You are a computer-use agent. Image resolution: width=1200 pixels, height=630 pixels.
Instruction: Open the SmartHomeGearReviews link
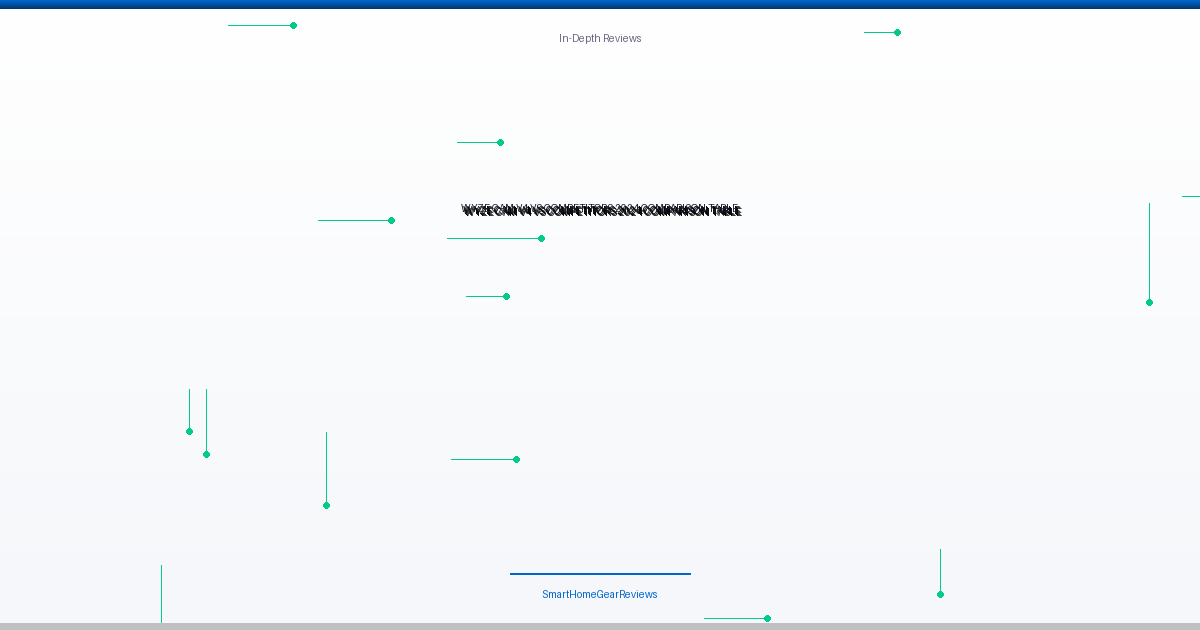600,594
